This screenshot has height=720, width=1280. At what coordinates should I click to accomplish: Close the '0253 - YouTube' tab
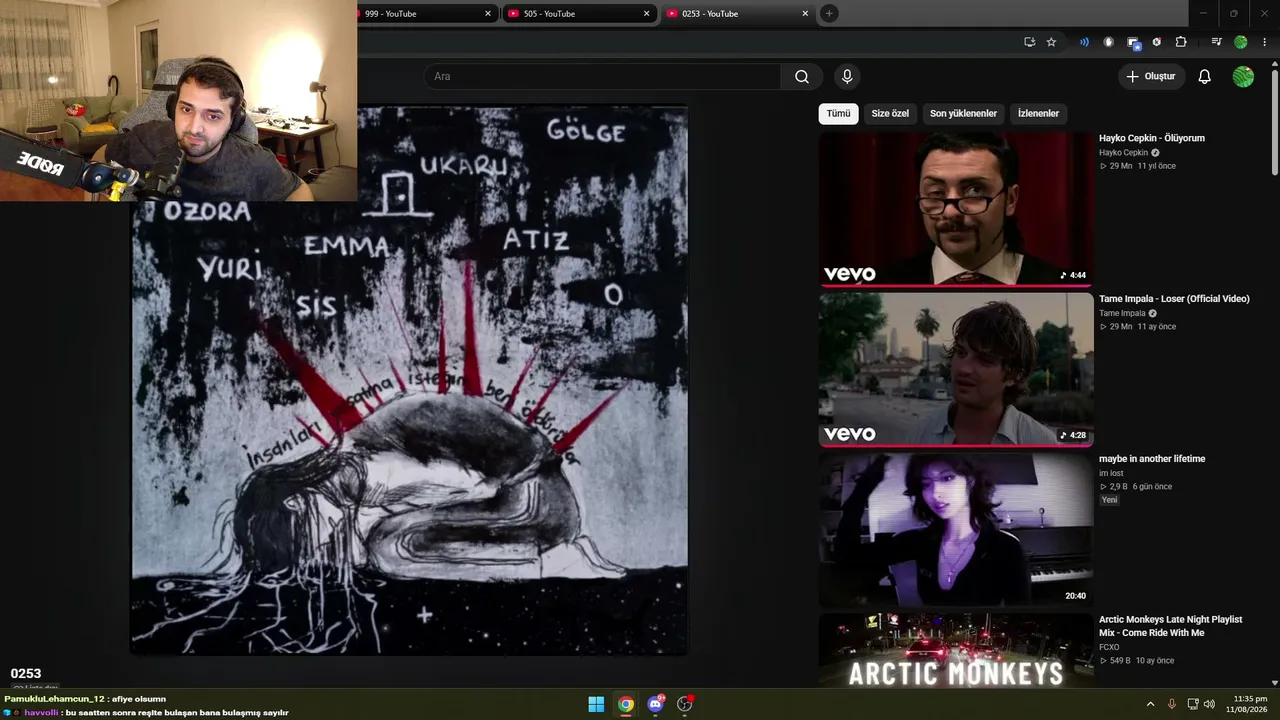(805, 14)
